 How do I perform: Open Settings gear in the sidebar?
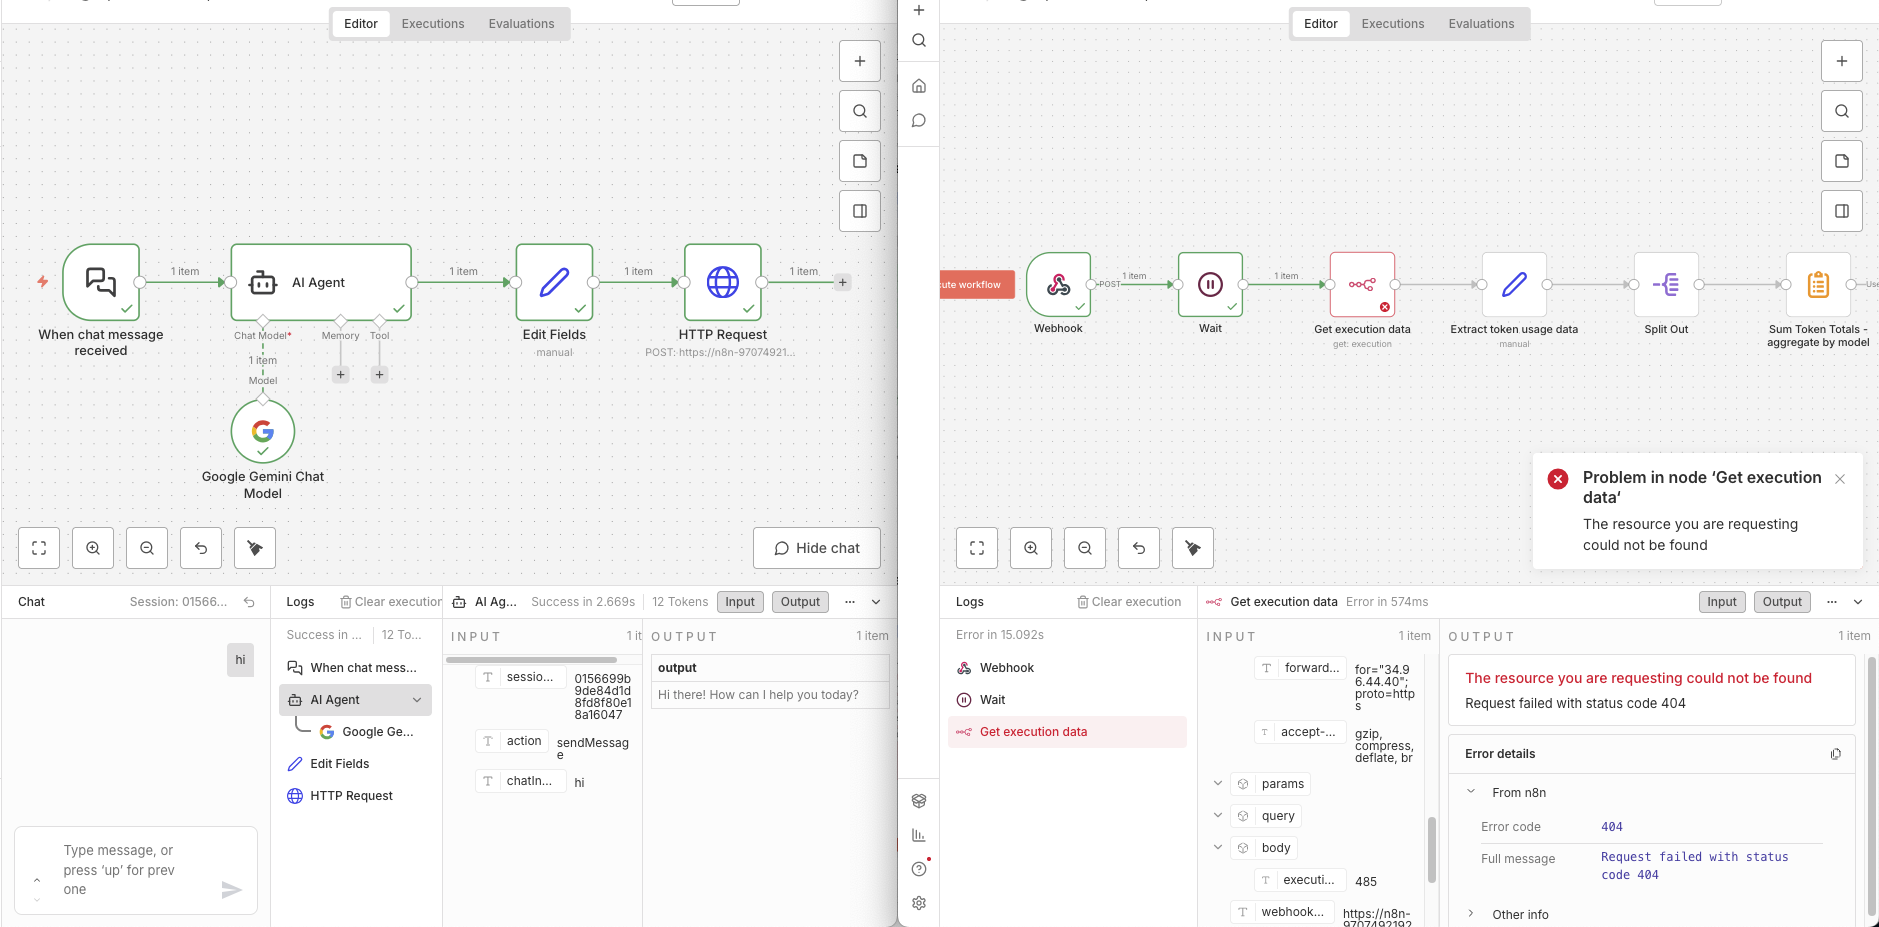919,903
